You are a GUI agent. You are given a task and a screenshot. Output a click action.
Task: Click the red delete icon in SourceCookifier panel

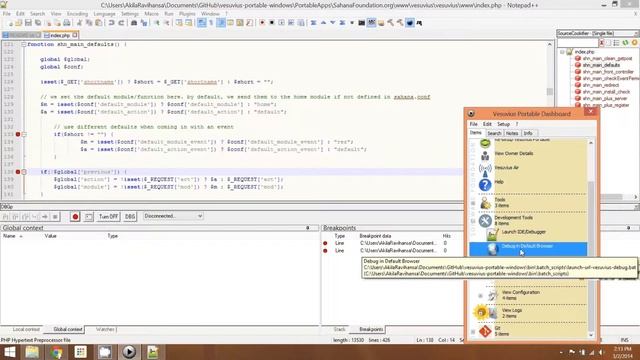pyautogui.click(x=602, y=42)
